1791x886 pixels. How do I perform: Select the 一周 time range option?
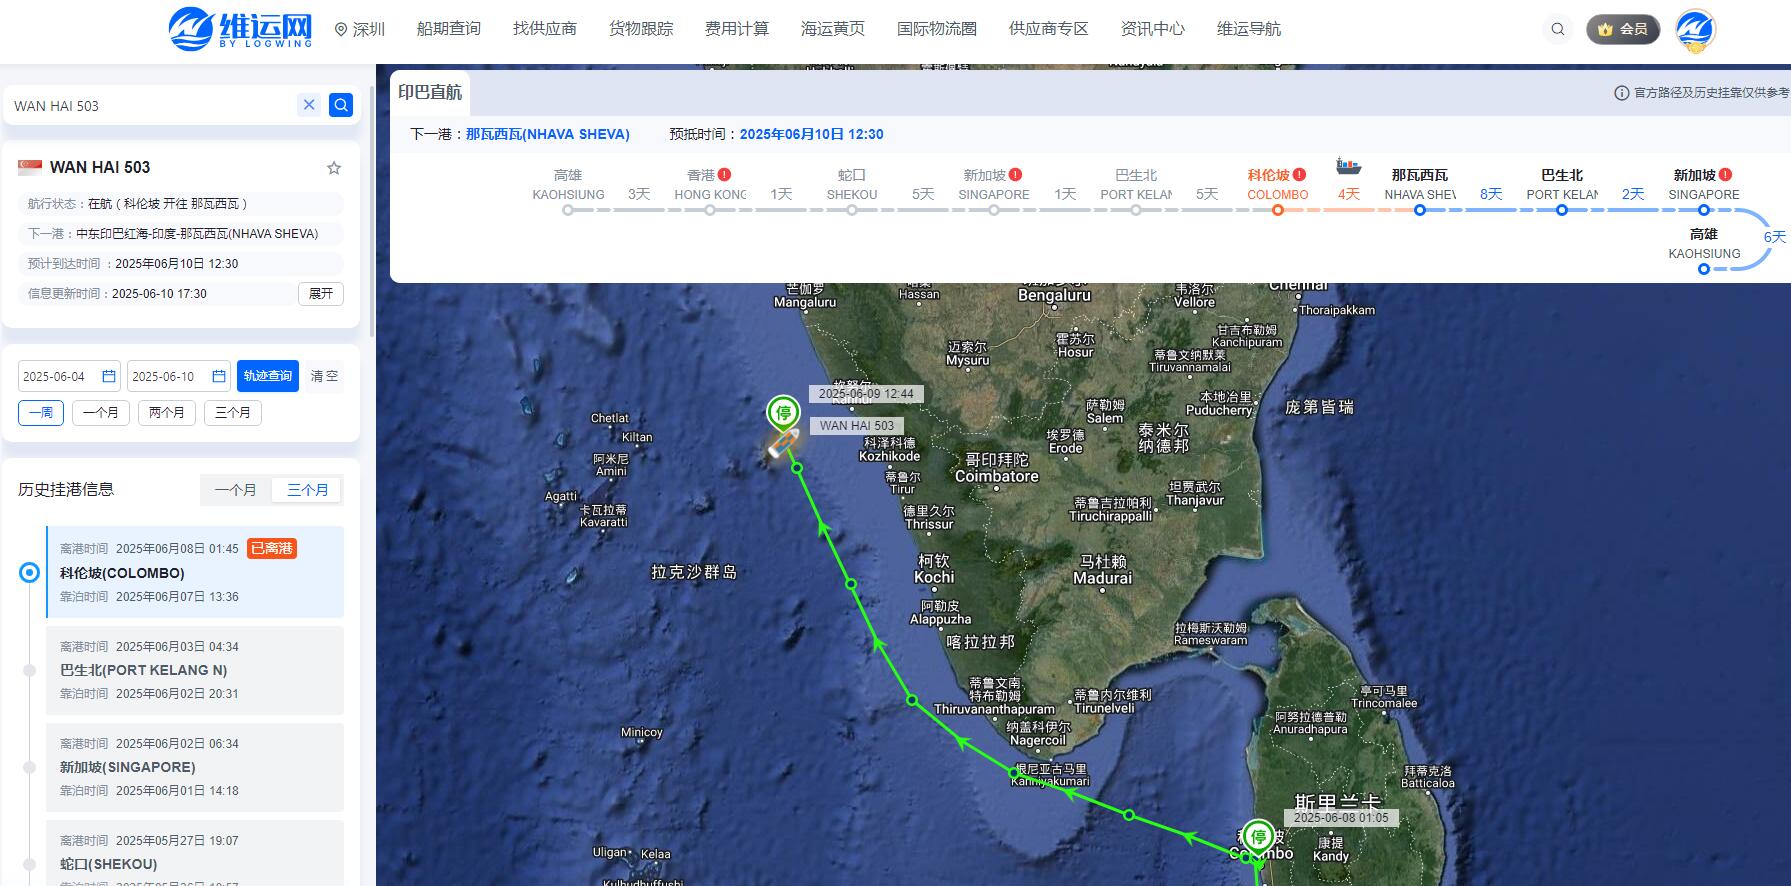[41, 412]
